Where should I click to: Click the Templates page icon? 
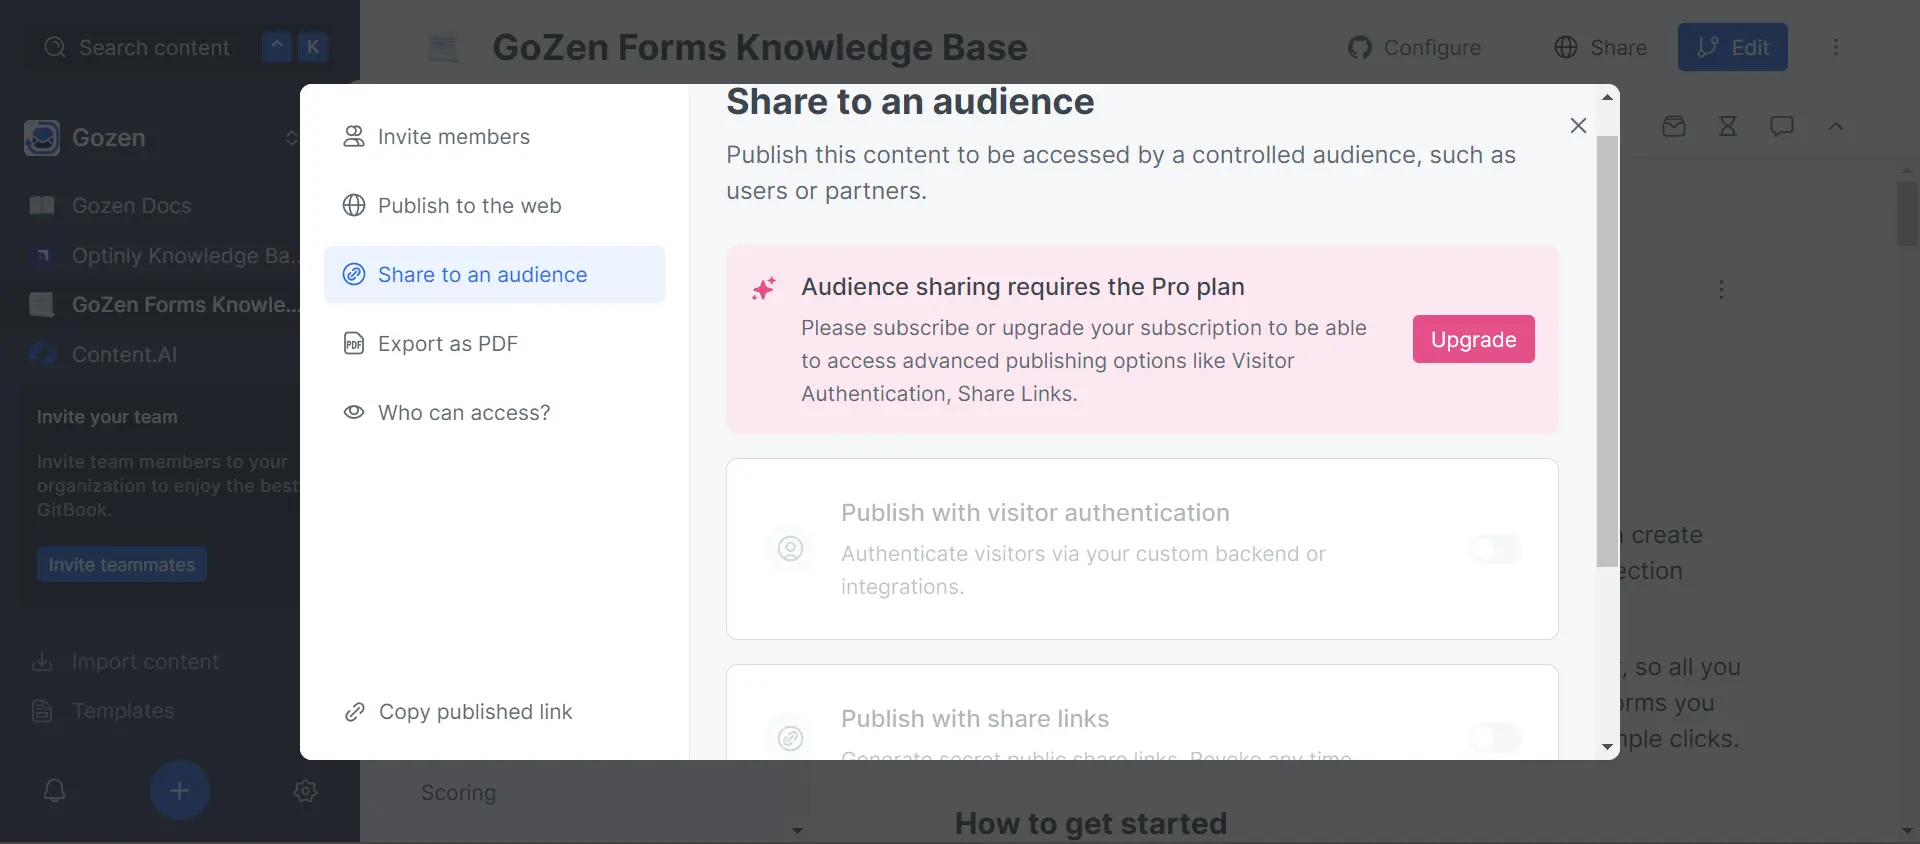tap(42, 711)
